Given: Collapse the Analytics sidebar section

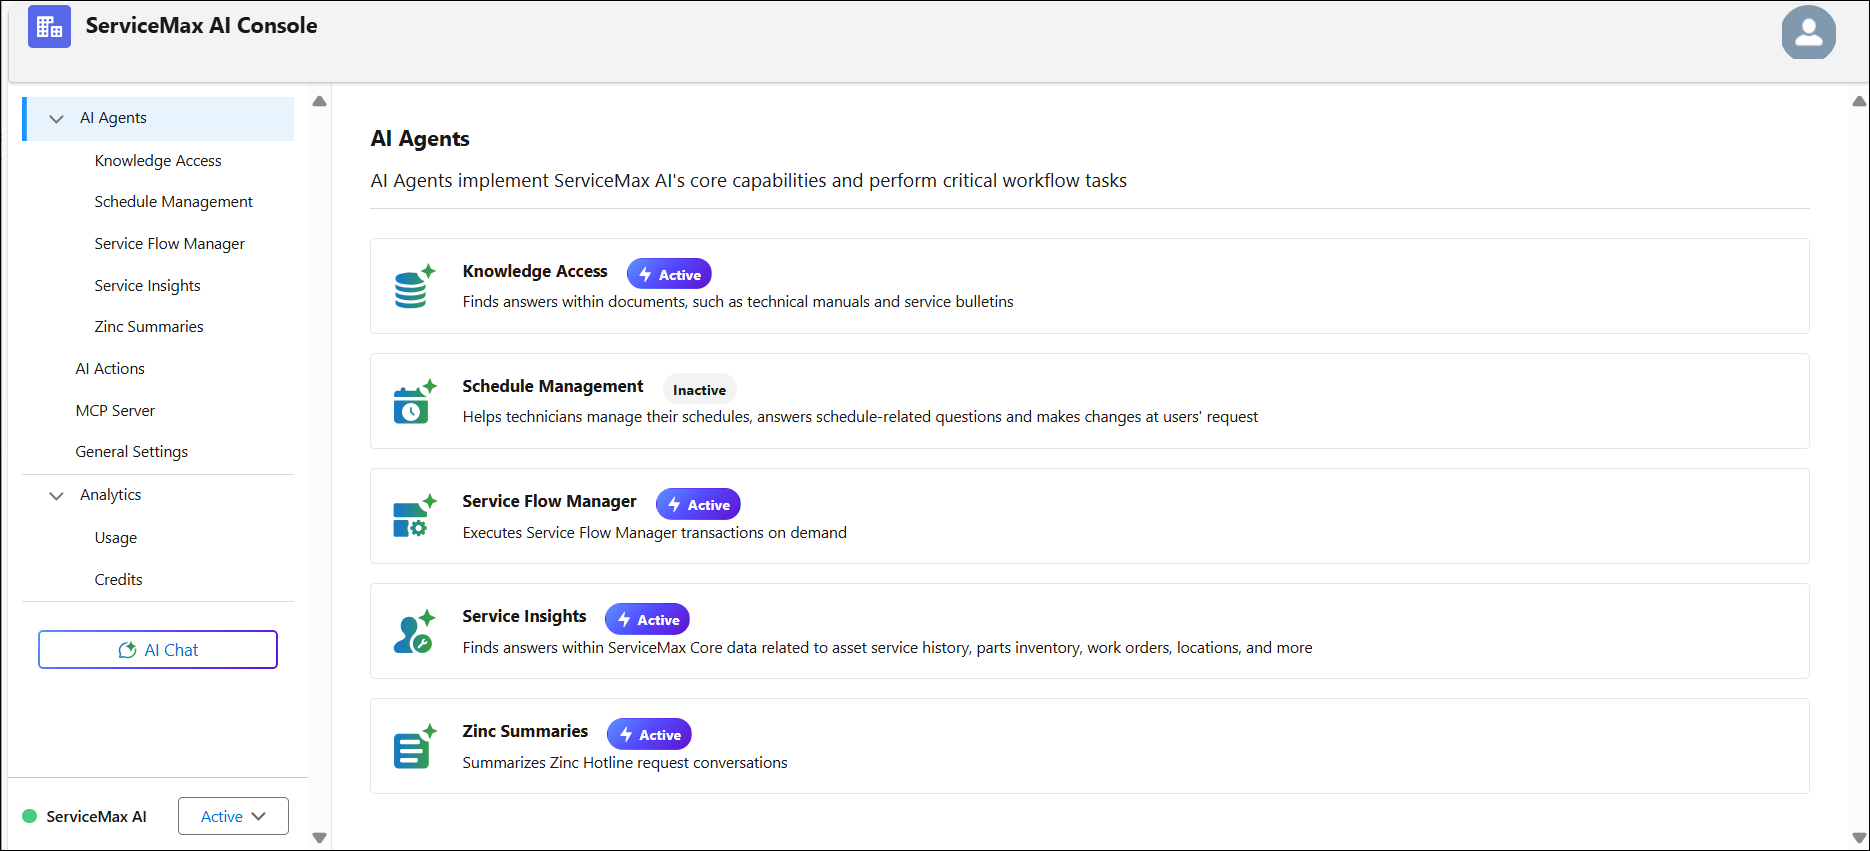Looking at the screenshot, I should click(56, 495).
